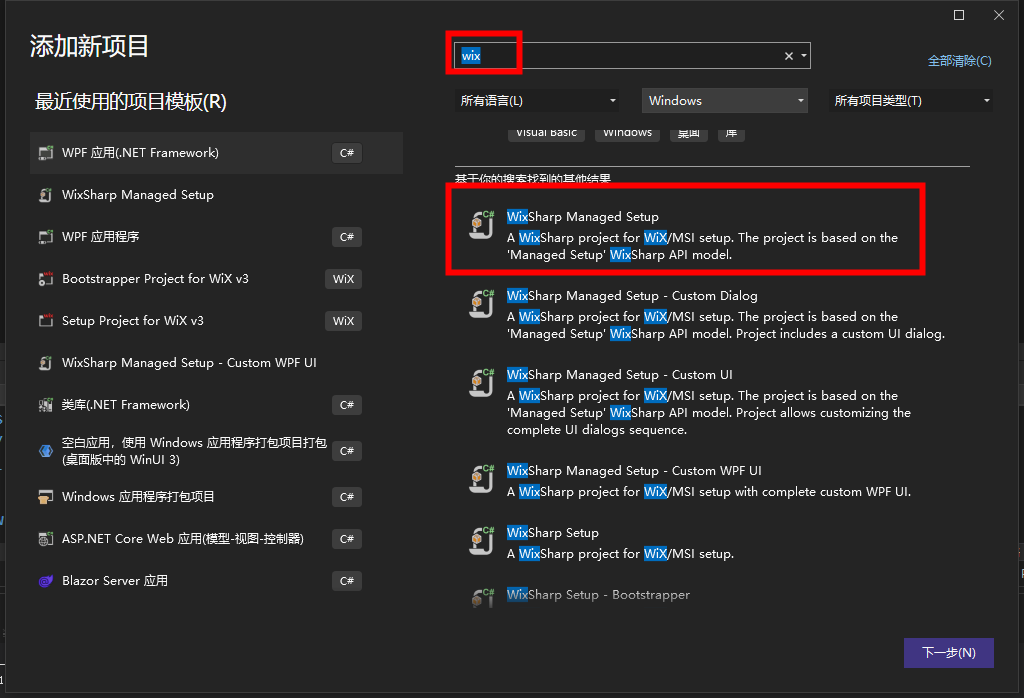Click the recent WixSharp Managed Setup icon

point(46,195)
